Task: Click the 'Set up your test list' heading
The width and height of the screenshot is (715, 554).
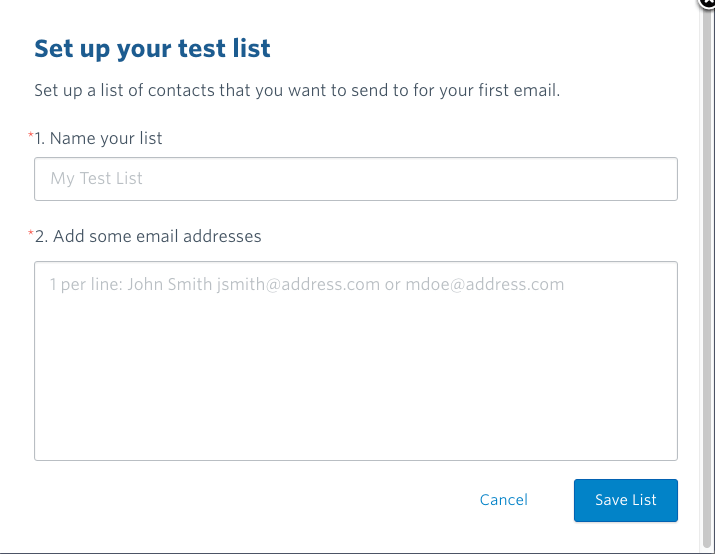Action: pos(152,49)
